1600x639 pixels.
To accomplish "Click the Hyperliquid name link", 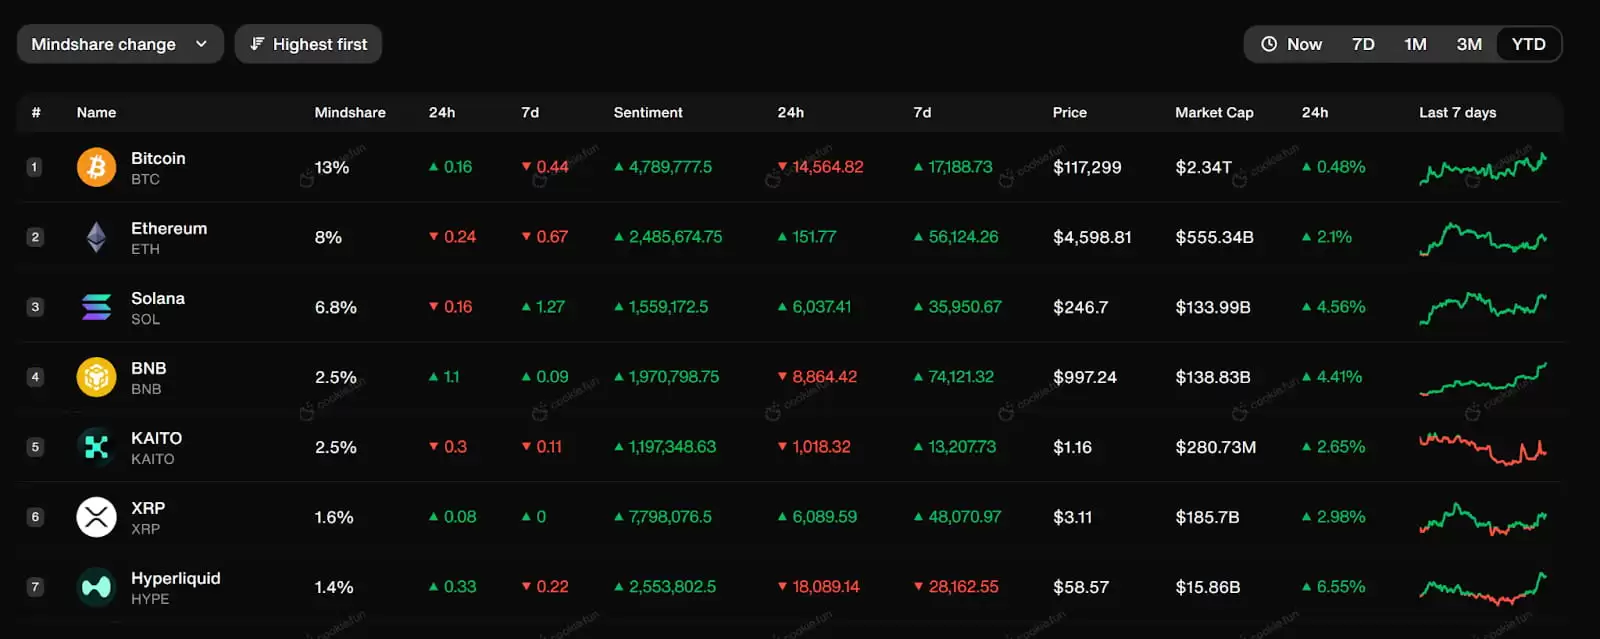I will point(175,578).
